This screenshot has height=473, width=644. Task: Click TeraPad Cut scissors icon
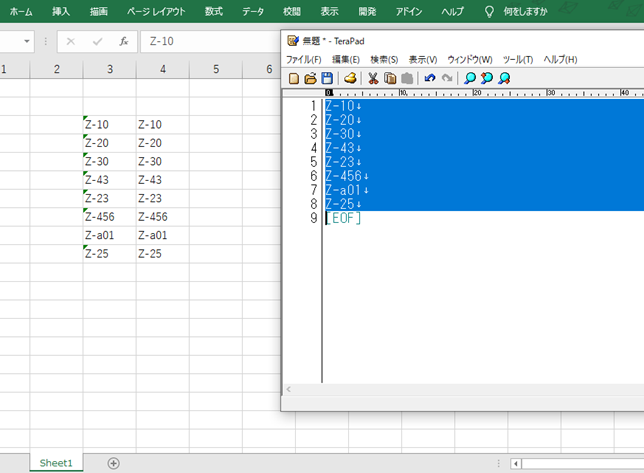pyautogui.click(x=373, y=78)
